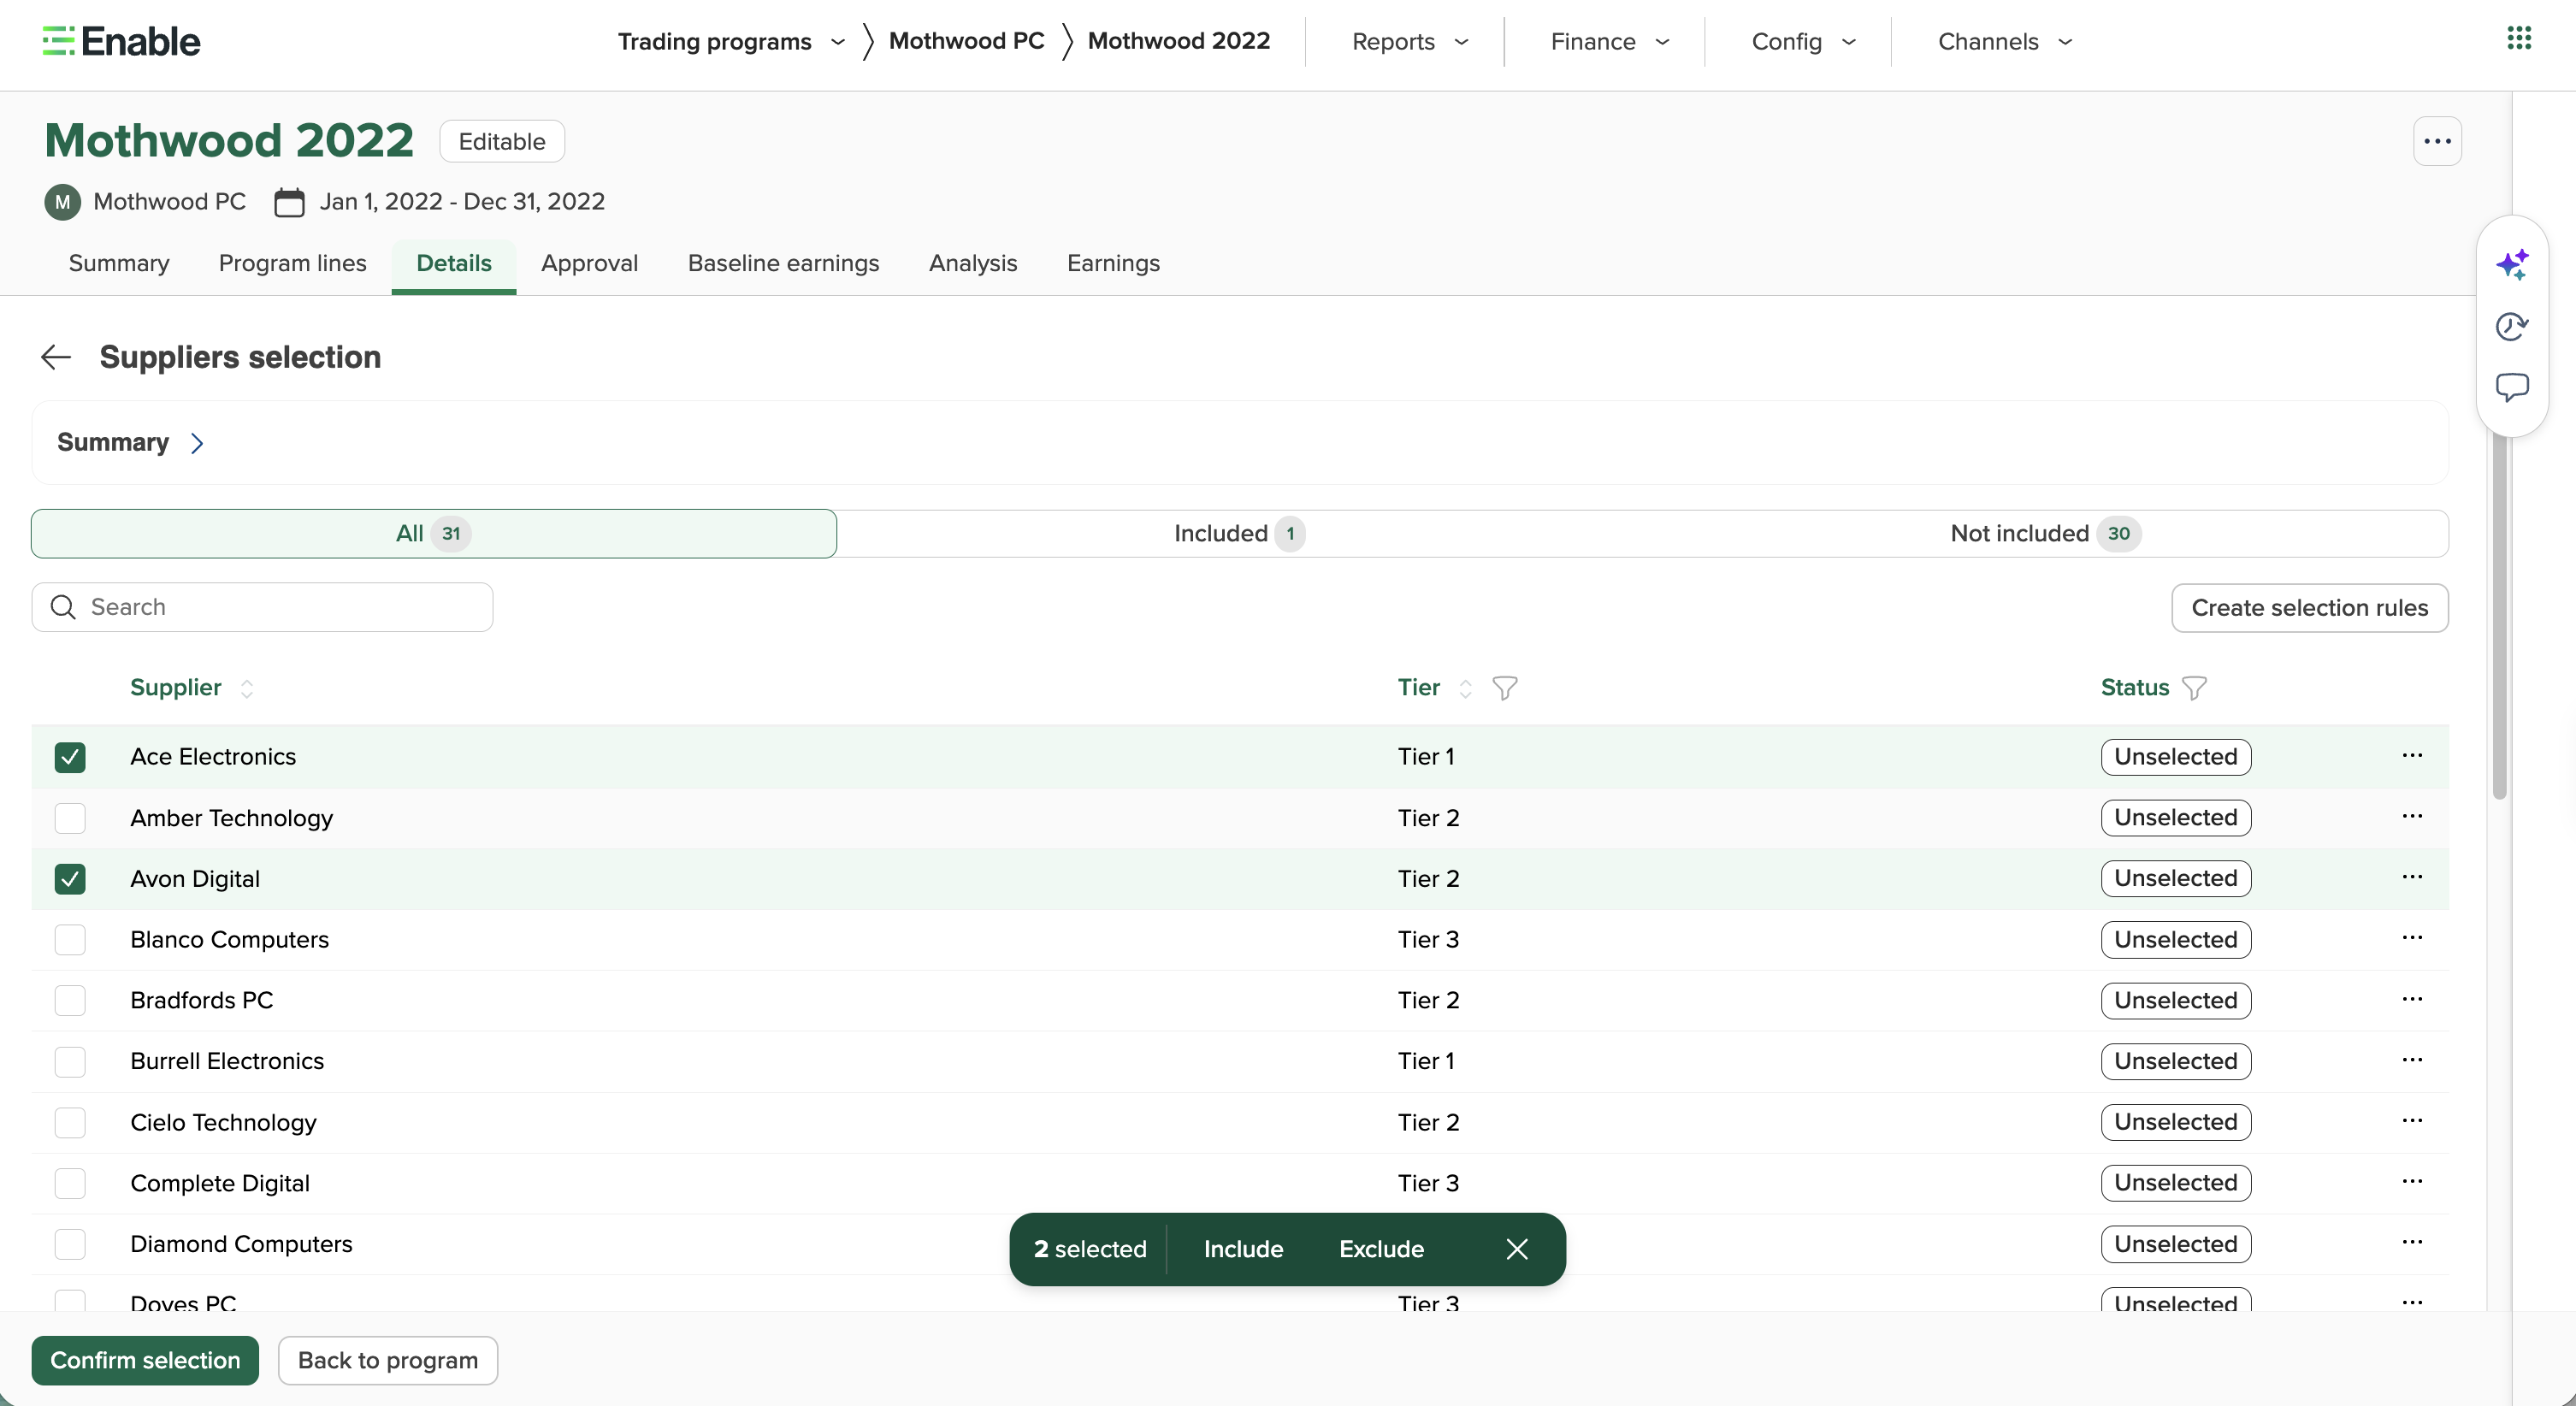This screenshot has height=1406, width=2576.
Task: Sort by Supplier column
Action: click(x=246, y=688)
